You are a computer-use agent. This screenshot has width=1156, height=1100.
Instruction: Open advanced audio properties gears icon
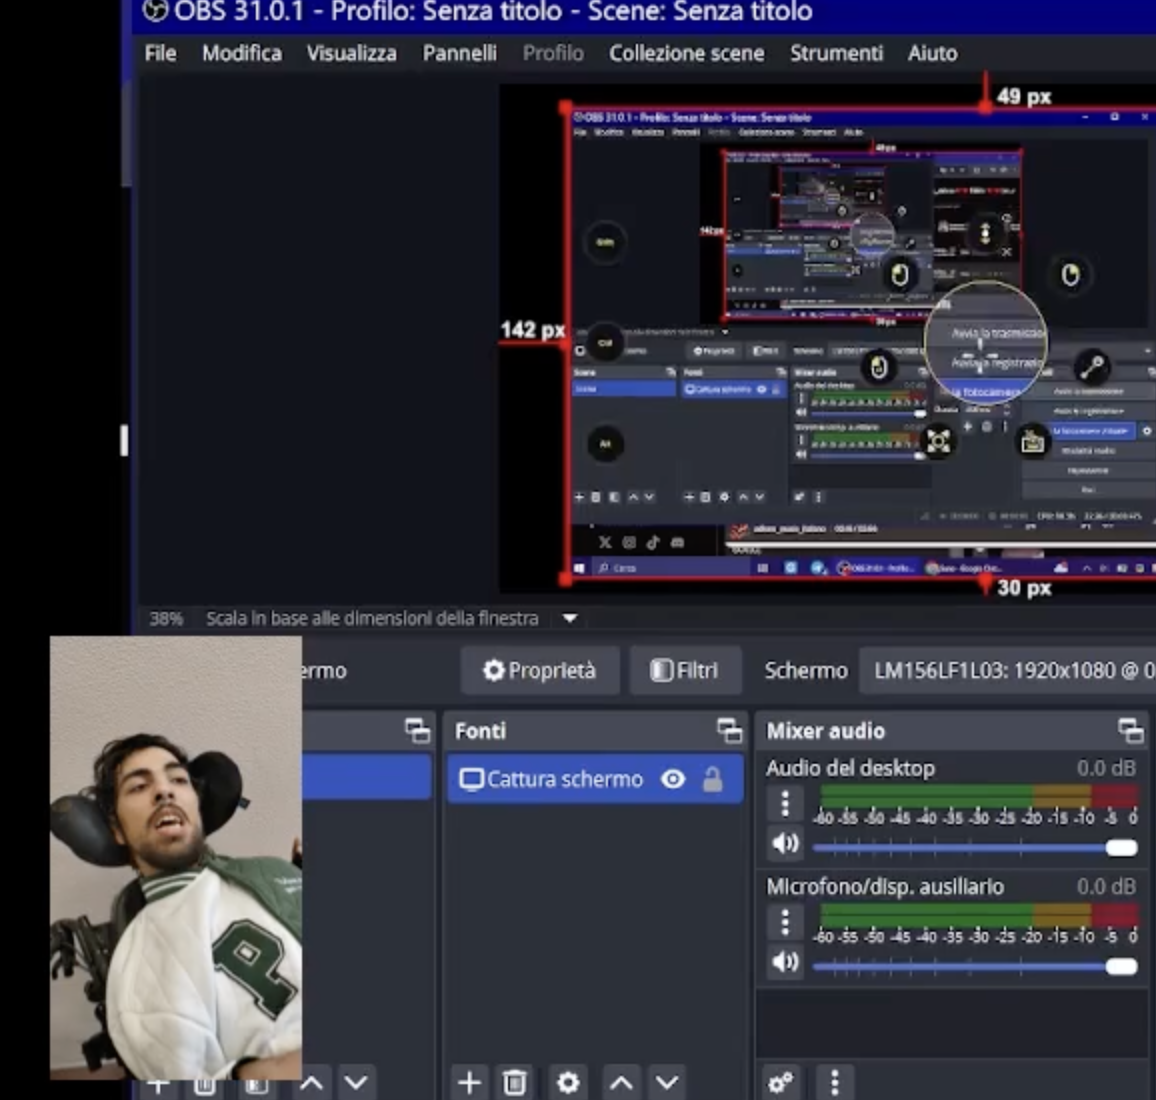[781, 1082]
